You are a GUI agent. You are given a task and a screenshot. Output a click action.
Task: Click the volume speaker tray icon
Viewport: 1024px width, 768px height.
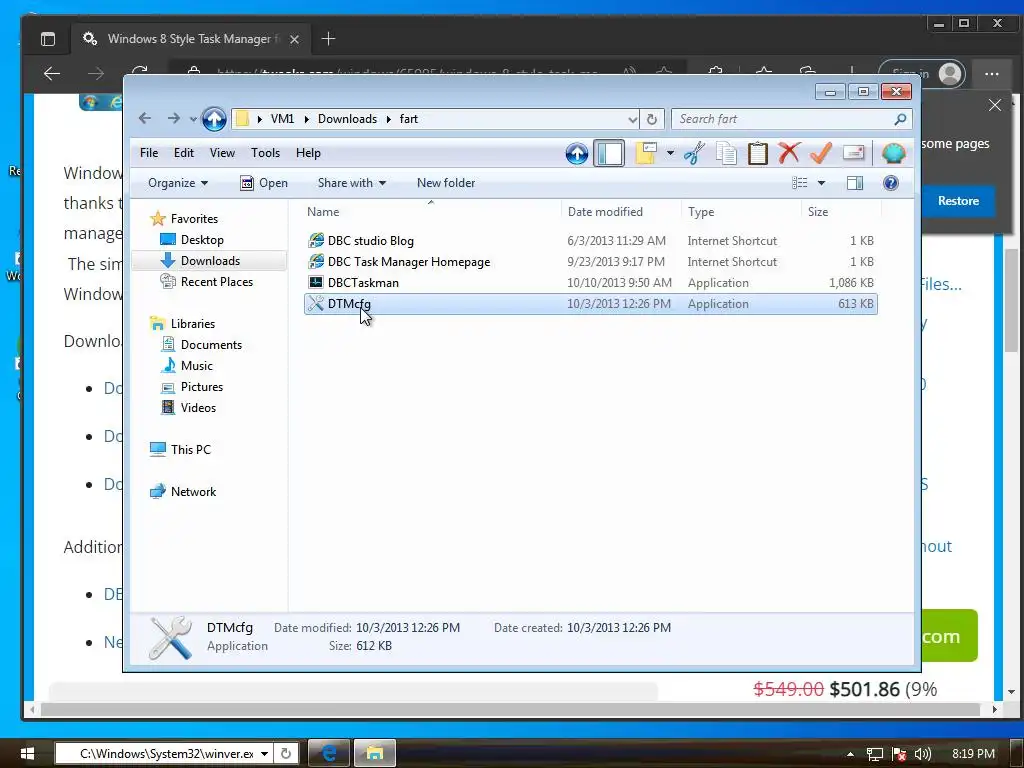[922, 754]
